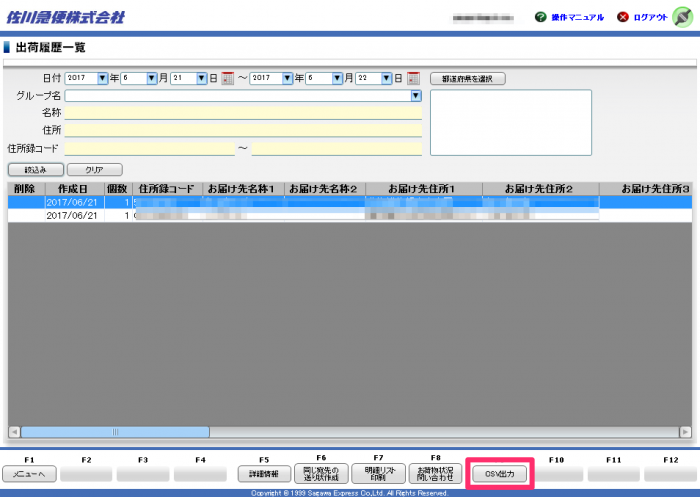Screen dimensions: 700x497
Task: Click the green help question mark icon
Action: tap(541, 17)
